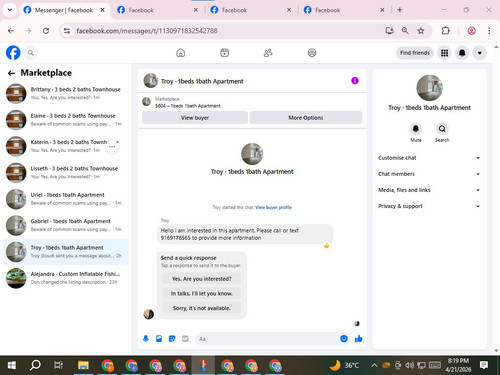Send a thumbs up like

click(x=358, y=339)
